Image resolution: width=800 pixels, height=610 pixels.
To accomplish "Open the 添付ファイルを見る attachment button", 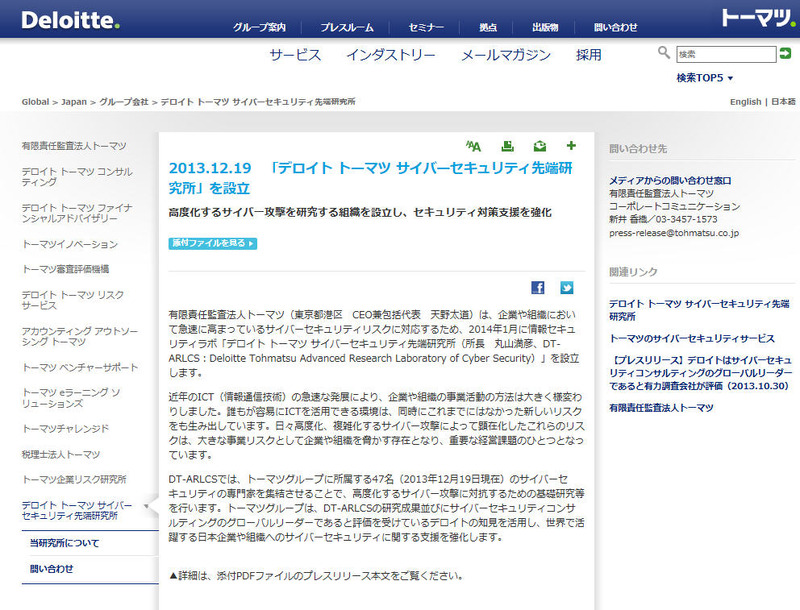I will [x=213, y=243].
